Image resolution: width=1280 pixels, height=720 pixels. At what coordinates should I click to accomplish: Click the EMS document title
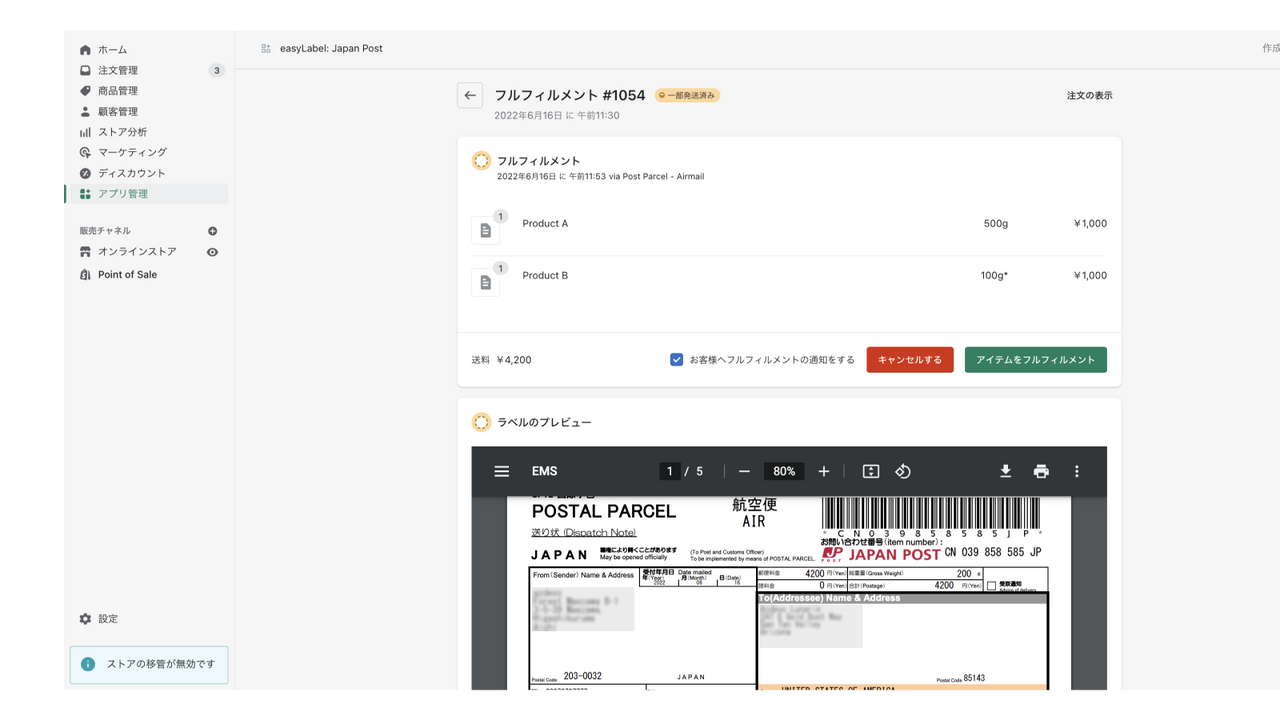(545, 471)
